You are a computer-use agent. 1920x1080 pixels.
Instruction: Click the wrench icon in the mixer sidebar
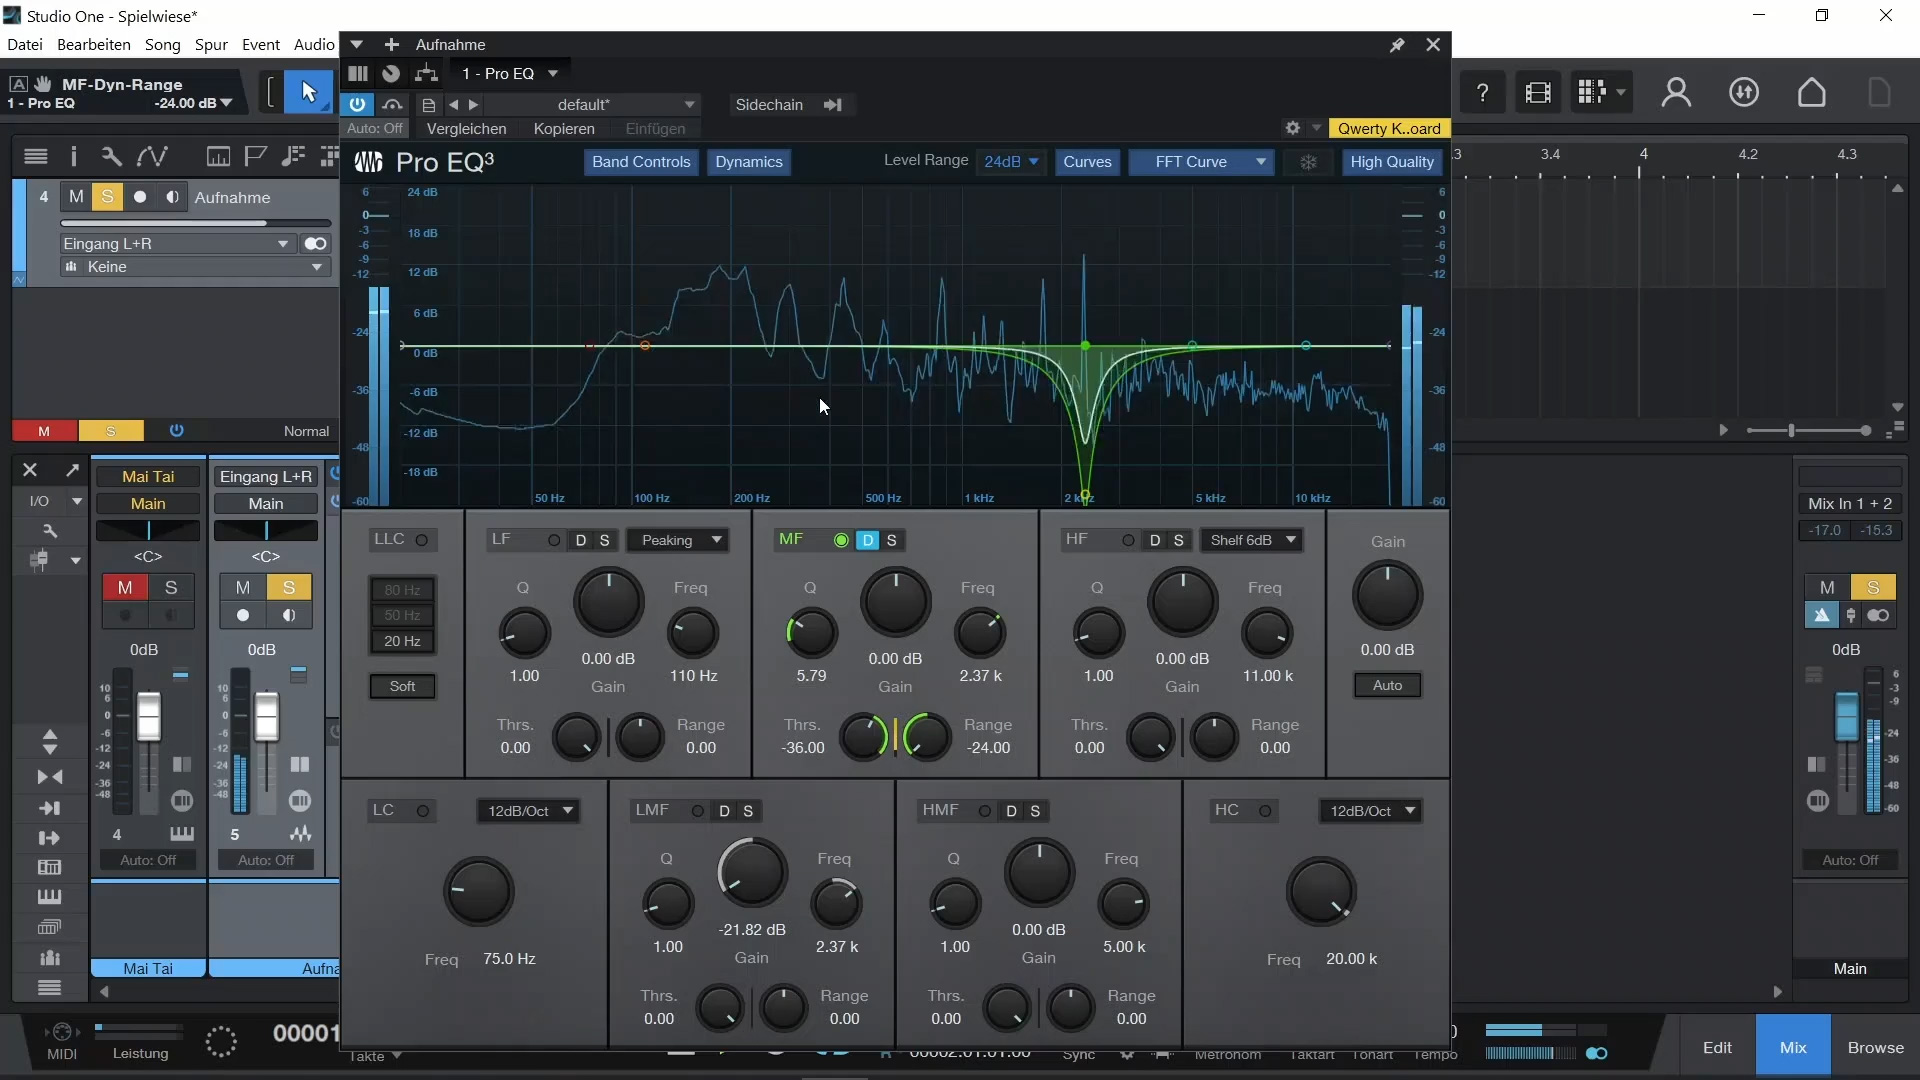click(x=49, y=531)
